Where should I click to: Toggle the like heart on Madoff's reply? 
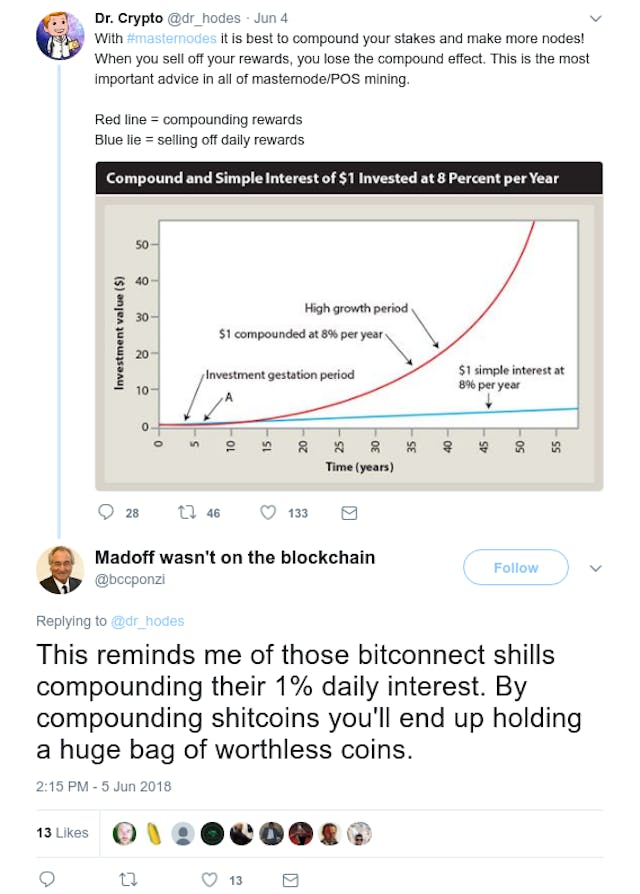pos(208,879)
